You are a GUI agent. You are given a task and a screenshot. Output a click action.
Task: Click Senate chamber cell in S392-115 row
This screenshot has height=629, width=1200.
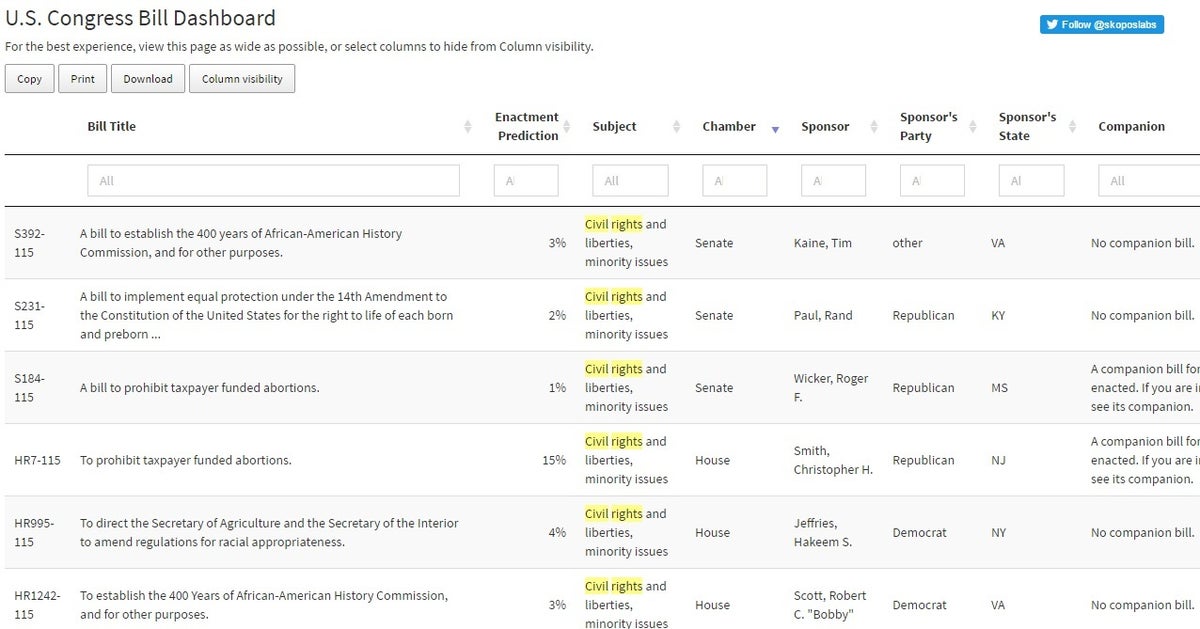pos(714,243)
